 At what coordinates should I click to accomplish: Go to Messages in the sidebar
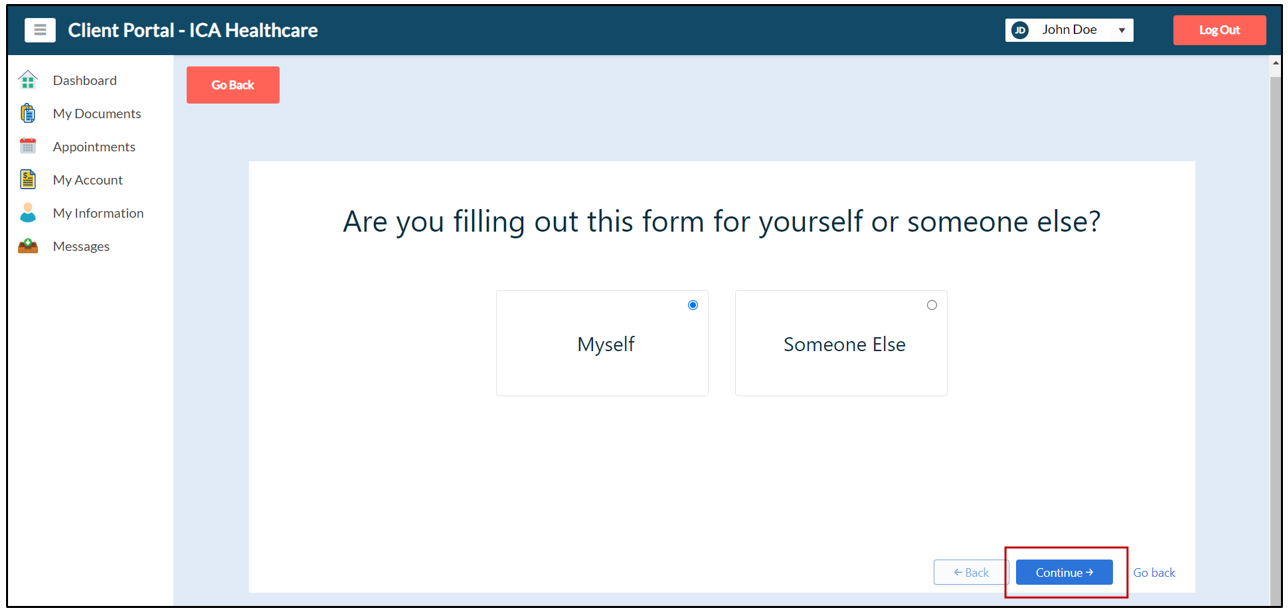pos(81,246)
